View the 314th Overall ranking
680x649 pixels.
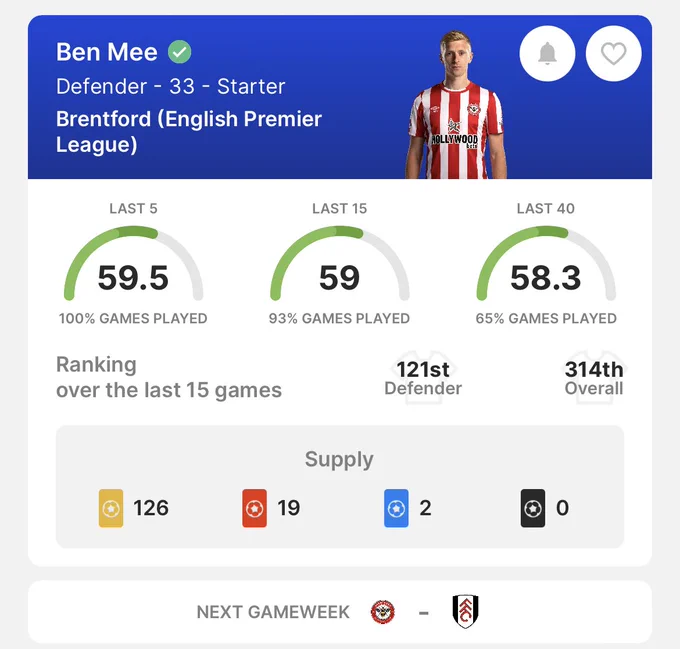(594, 378)
